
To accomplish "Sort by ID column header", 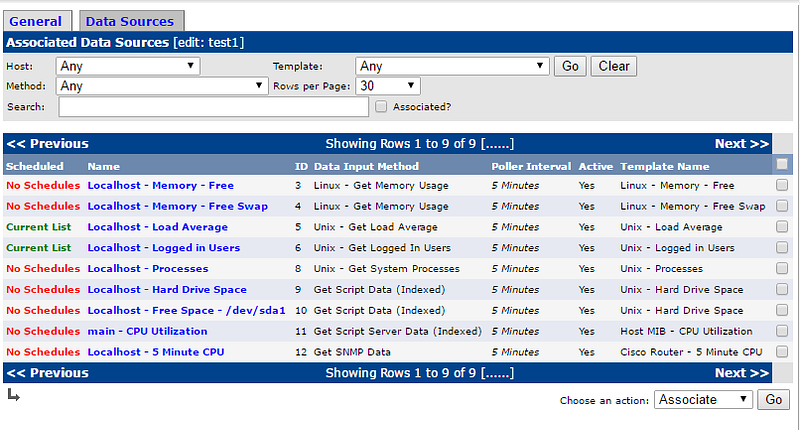I will click(x=301, y=166).
